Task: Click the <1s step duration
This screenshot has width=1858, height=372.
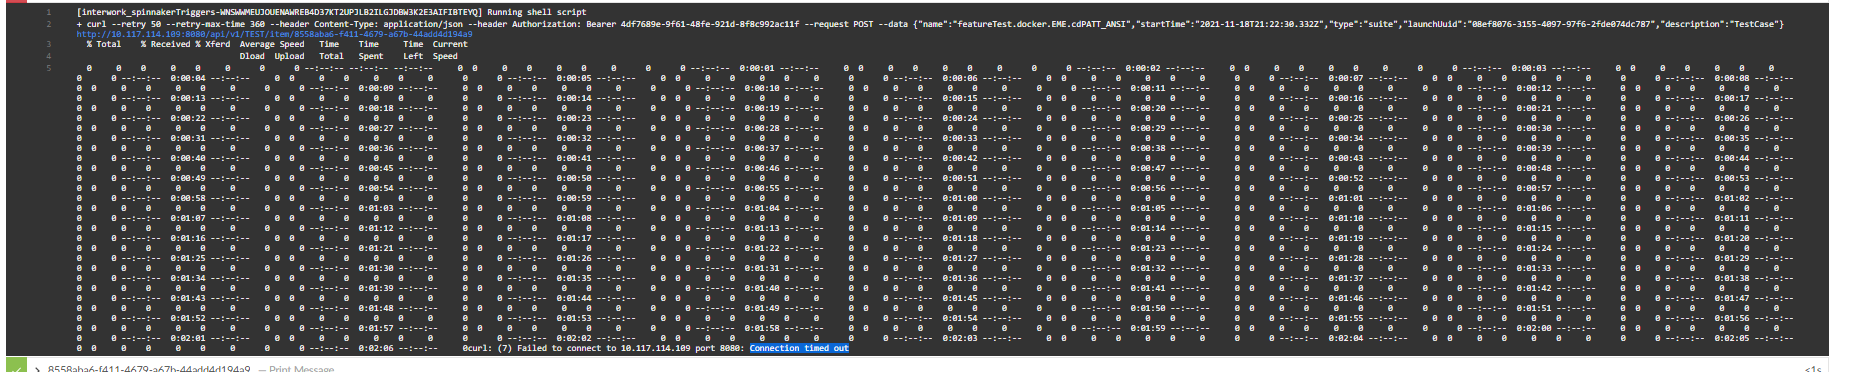Action: (1812, 369)
